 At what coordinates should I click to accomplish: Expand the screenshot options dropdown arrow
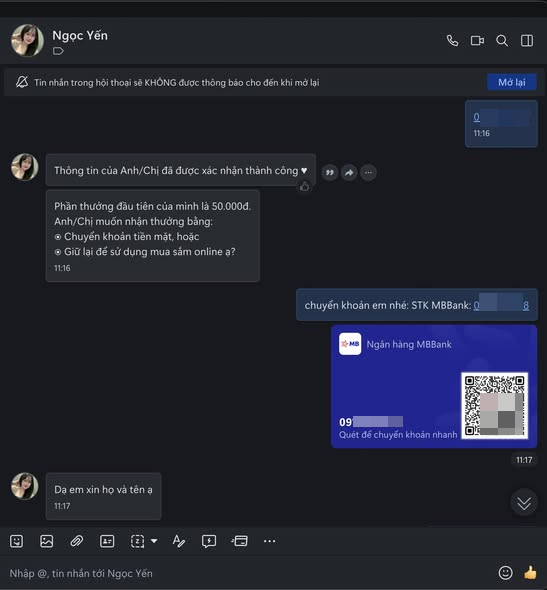point(154,541)
